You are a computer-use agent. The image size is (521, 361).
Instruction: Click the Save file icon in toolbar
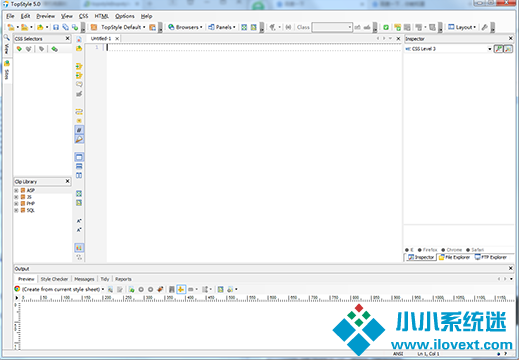56,27
